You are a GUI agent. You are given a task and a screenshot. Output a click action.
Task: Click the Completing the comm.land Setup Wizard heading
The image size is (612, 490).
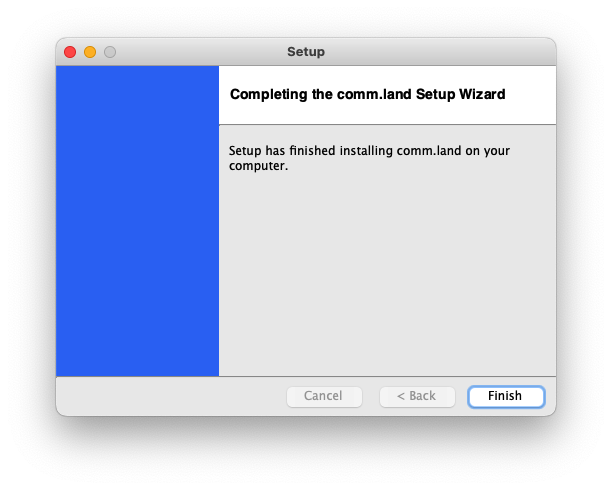367,94
